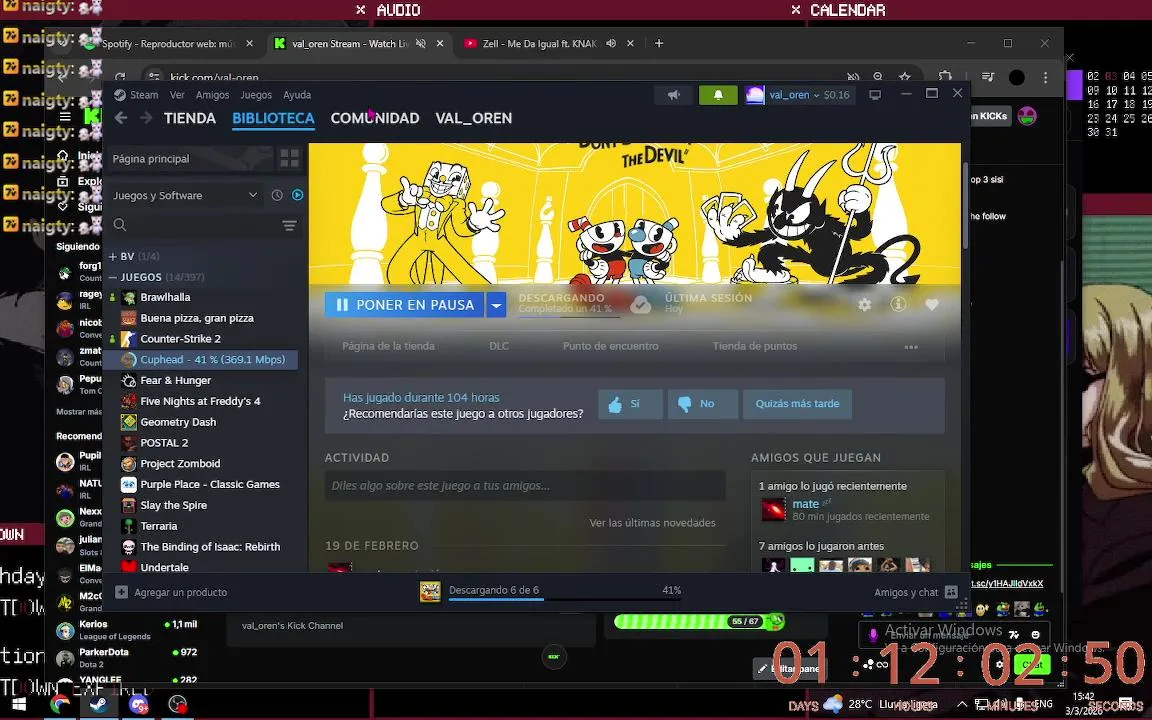
Task: Open the BIBLIOTECA tab
Action: coord(273,118)
